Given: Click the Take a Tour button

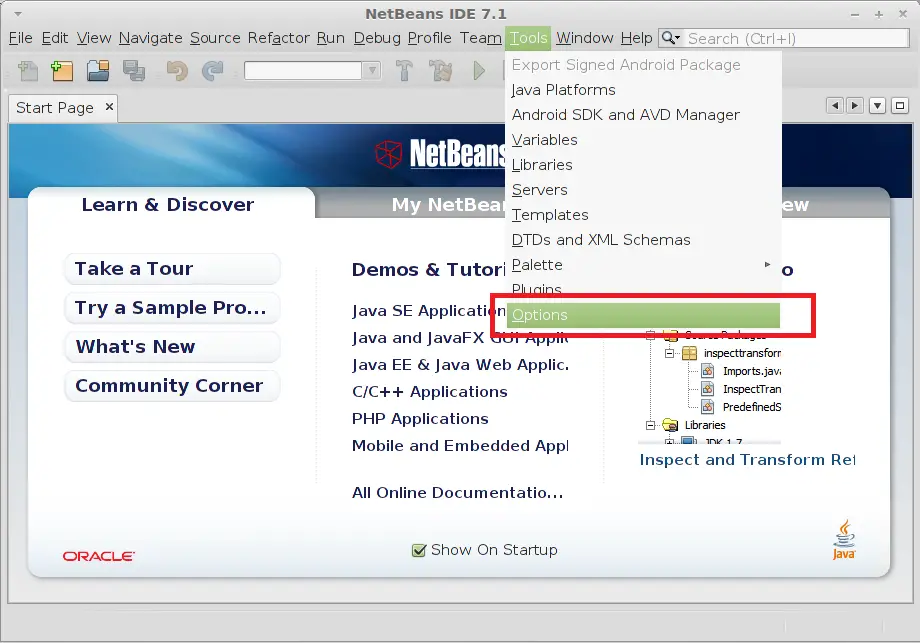Looking at the screenshot, I should click(172, 269).
